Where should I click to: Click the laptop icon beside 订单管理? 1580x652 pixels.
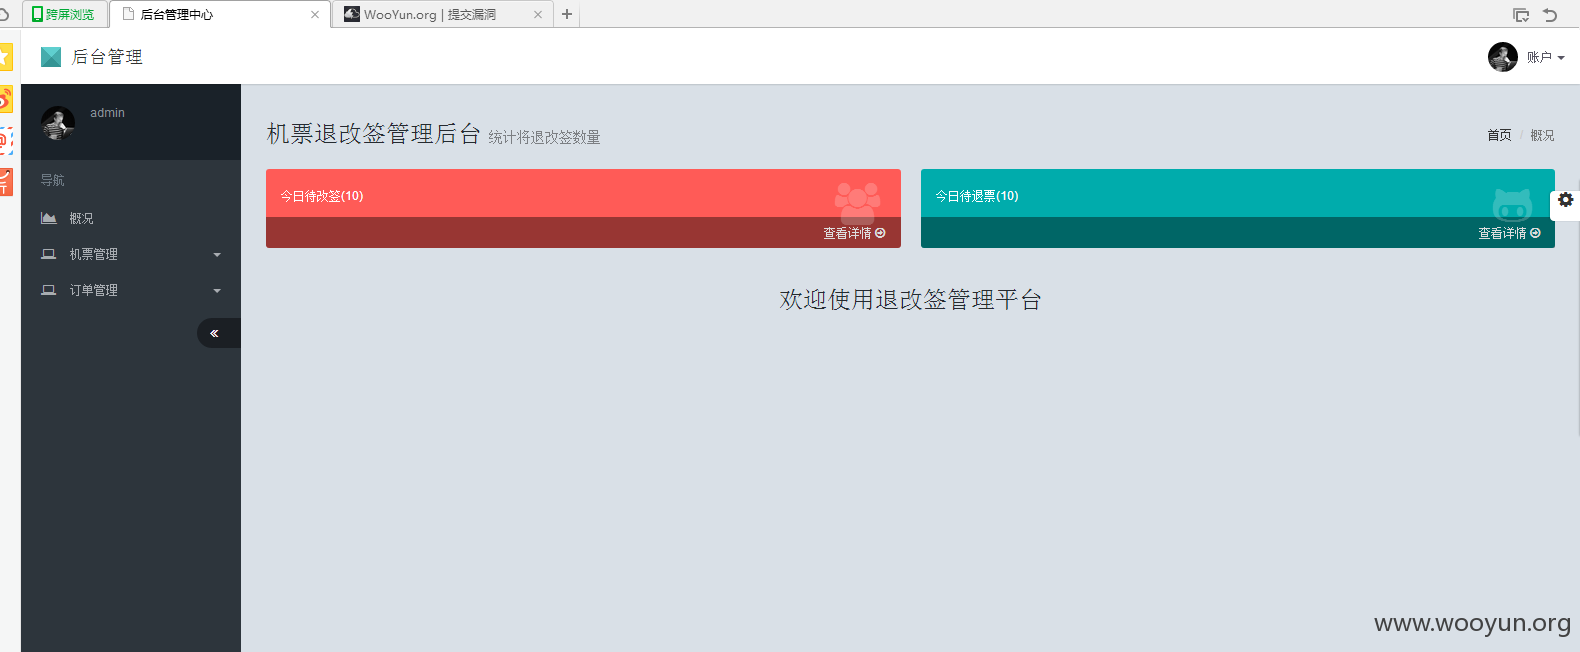[x=48, y=290]
